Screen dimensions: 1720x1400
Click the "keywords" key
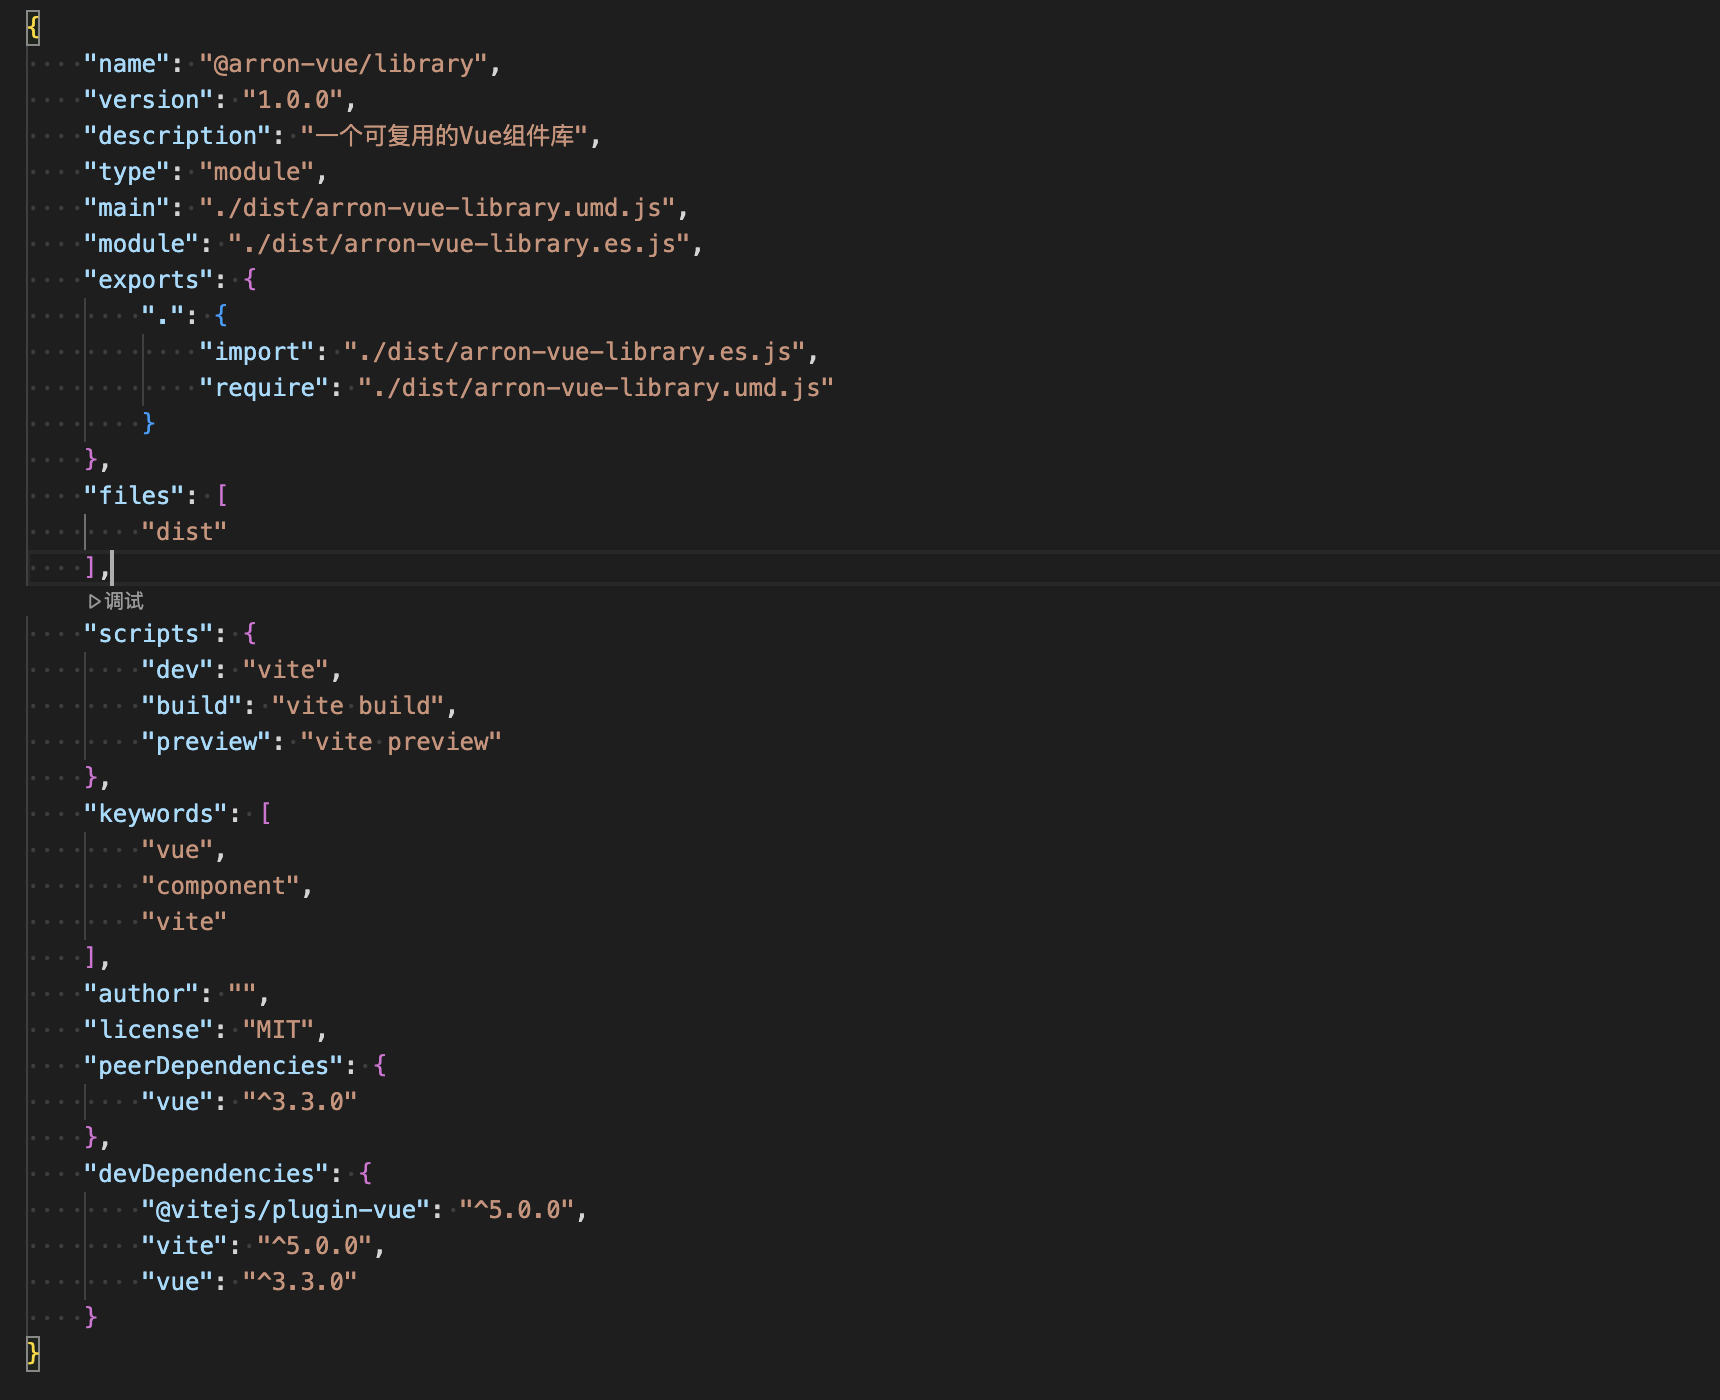click(x=156, y=814)
